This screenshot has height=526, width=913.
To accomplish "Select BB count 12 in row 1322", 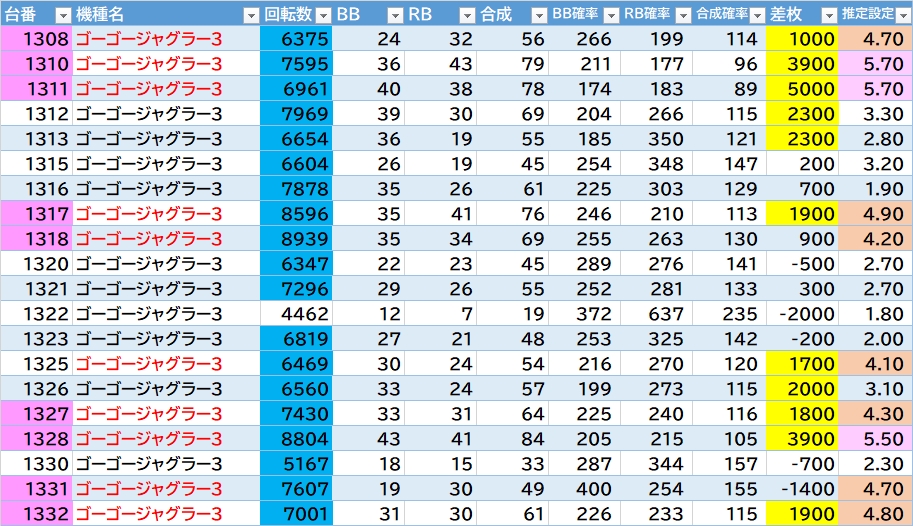I will (368, 313).
